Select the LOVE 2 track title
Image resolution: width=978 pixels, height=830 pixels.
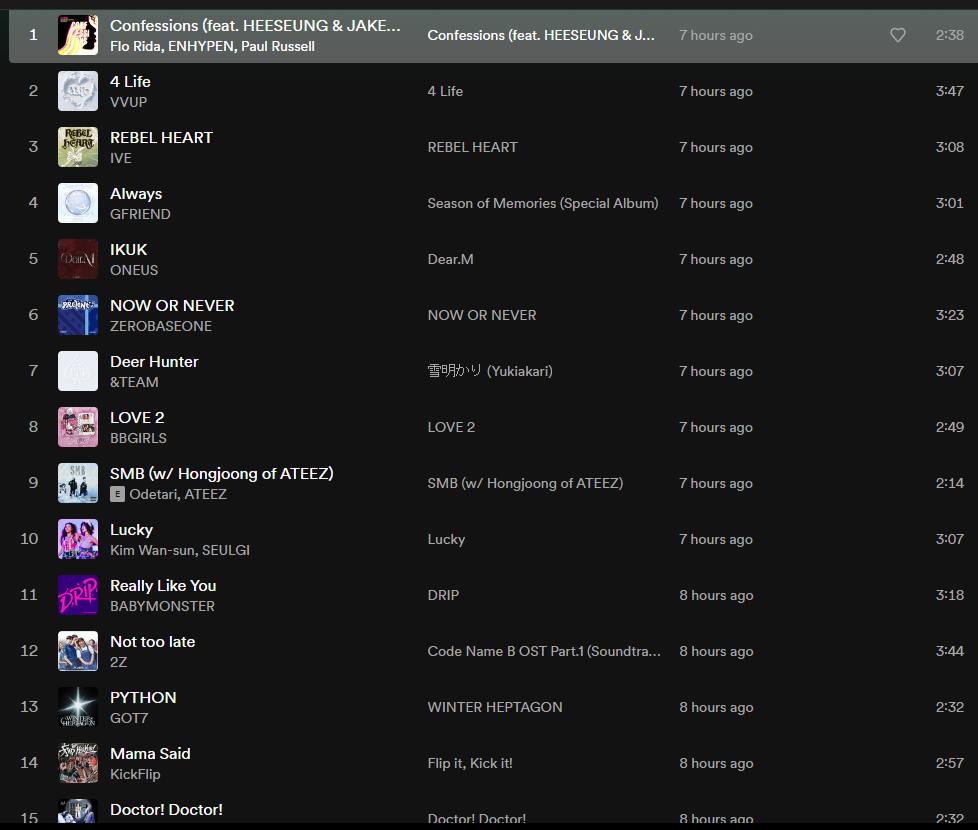coord(137,418)
